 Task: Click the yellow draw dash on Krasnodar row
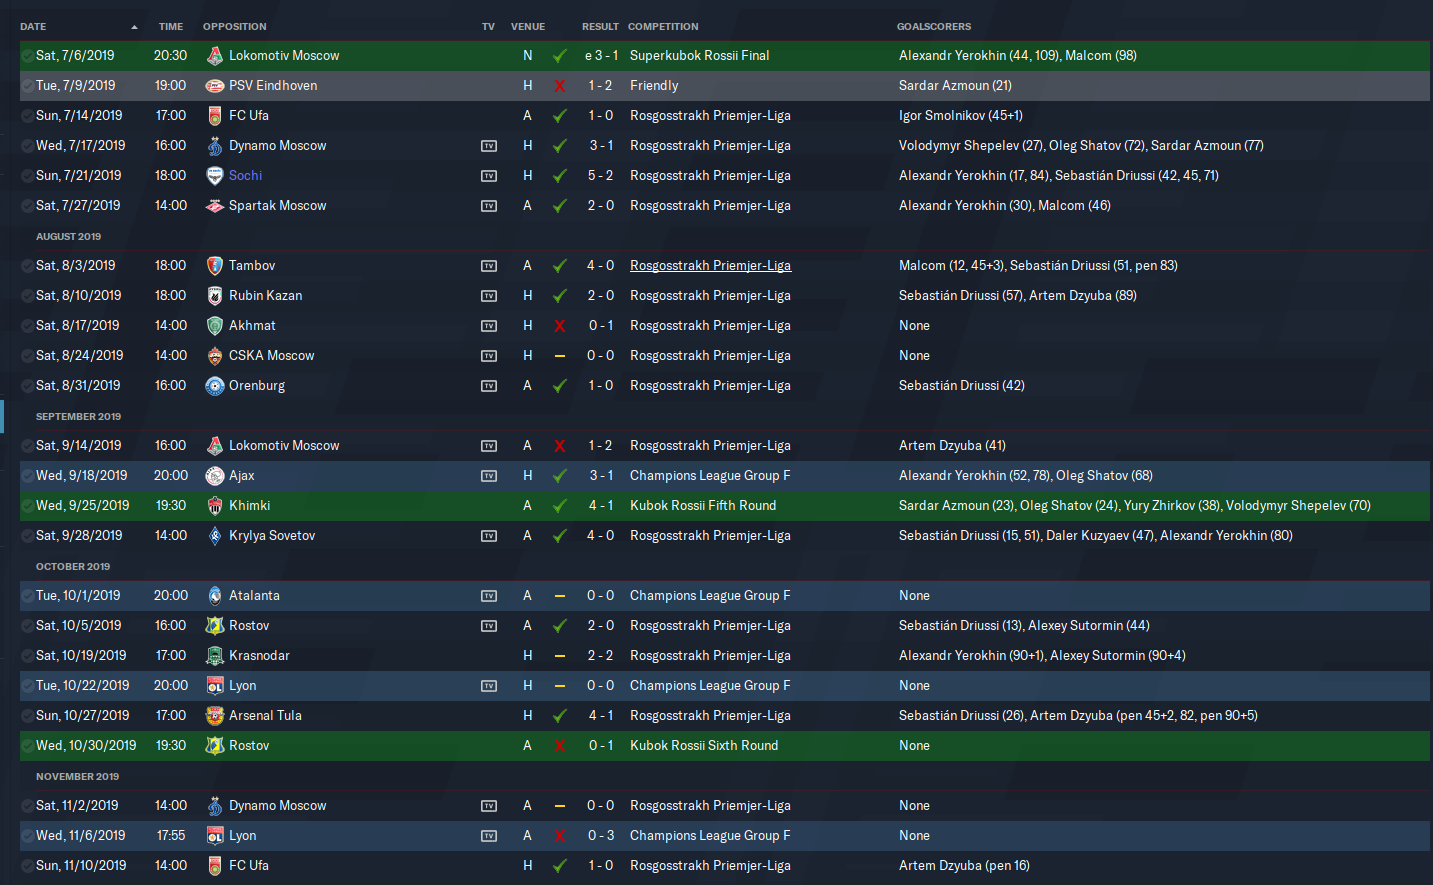coord(560,656)
